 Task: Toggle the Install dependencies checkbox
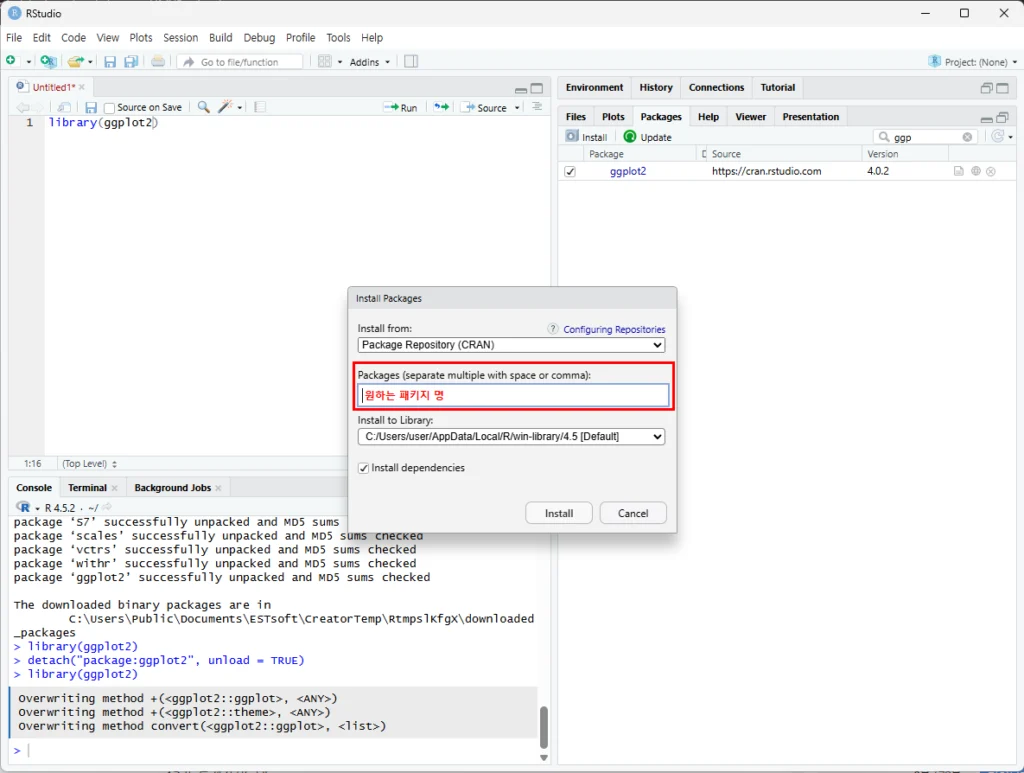click(x=364, y=468)
